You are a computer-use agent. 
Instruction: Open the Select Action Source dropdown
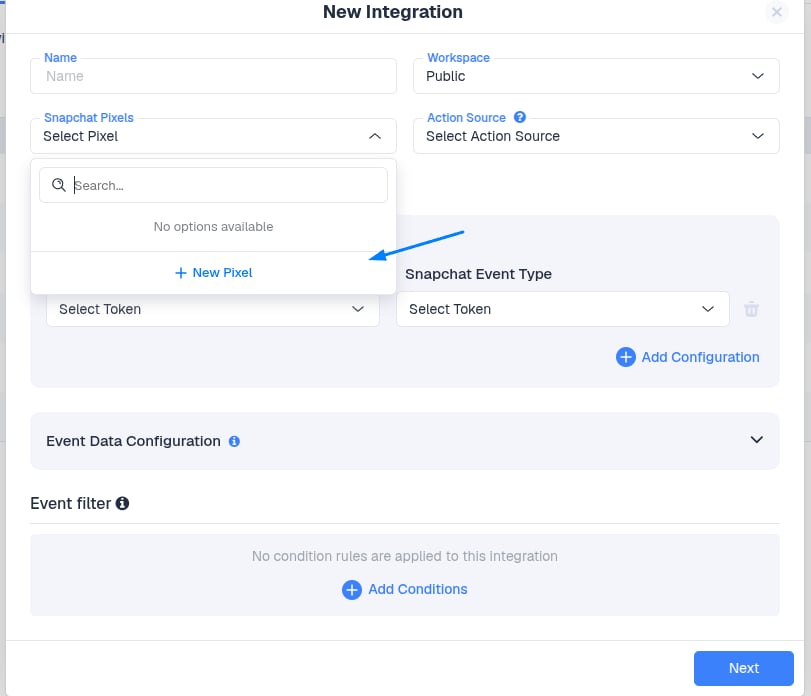596,136
